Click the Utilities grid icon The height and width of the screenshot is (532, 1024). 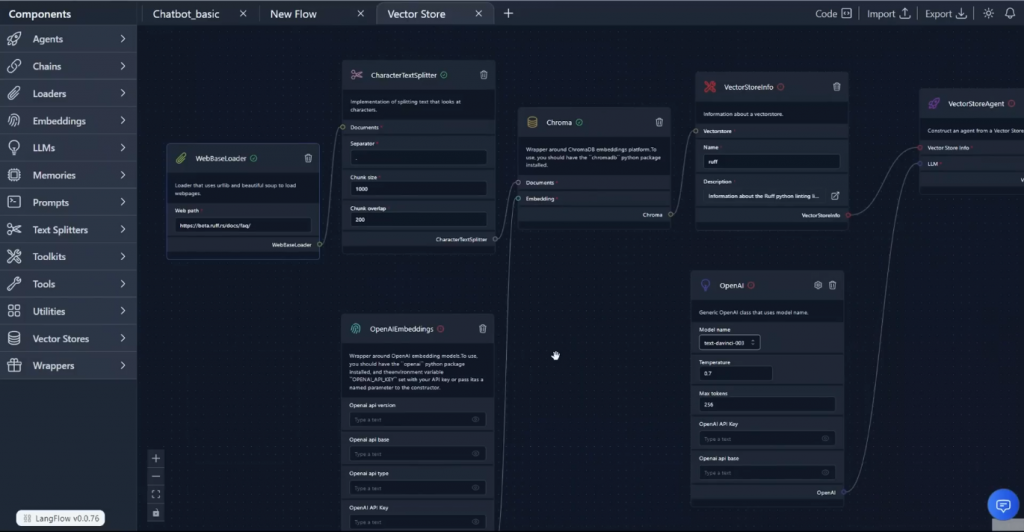(14, 311)
